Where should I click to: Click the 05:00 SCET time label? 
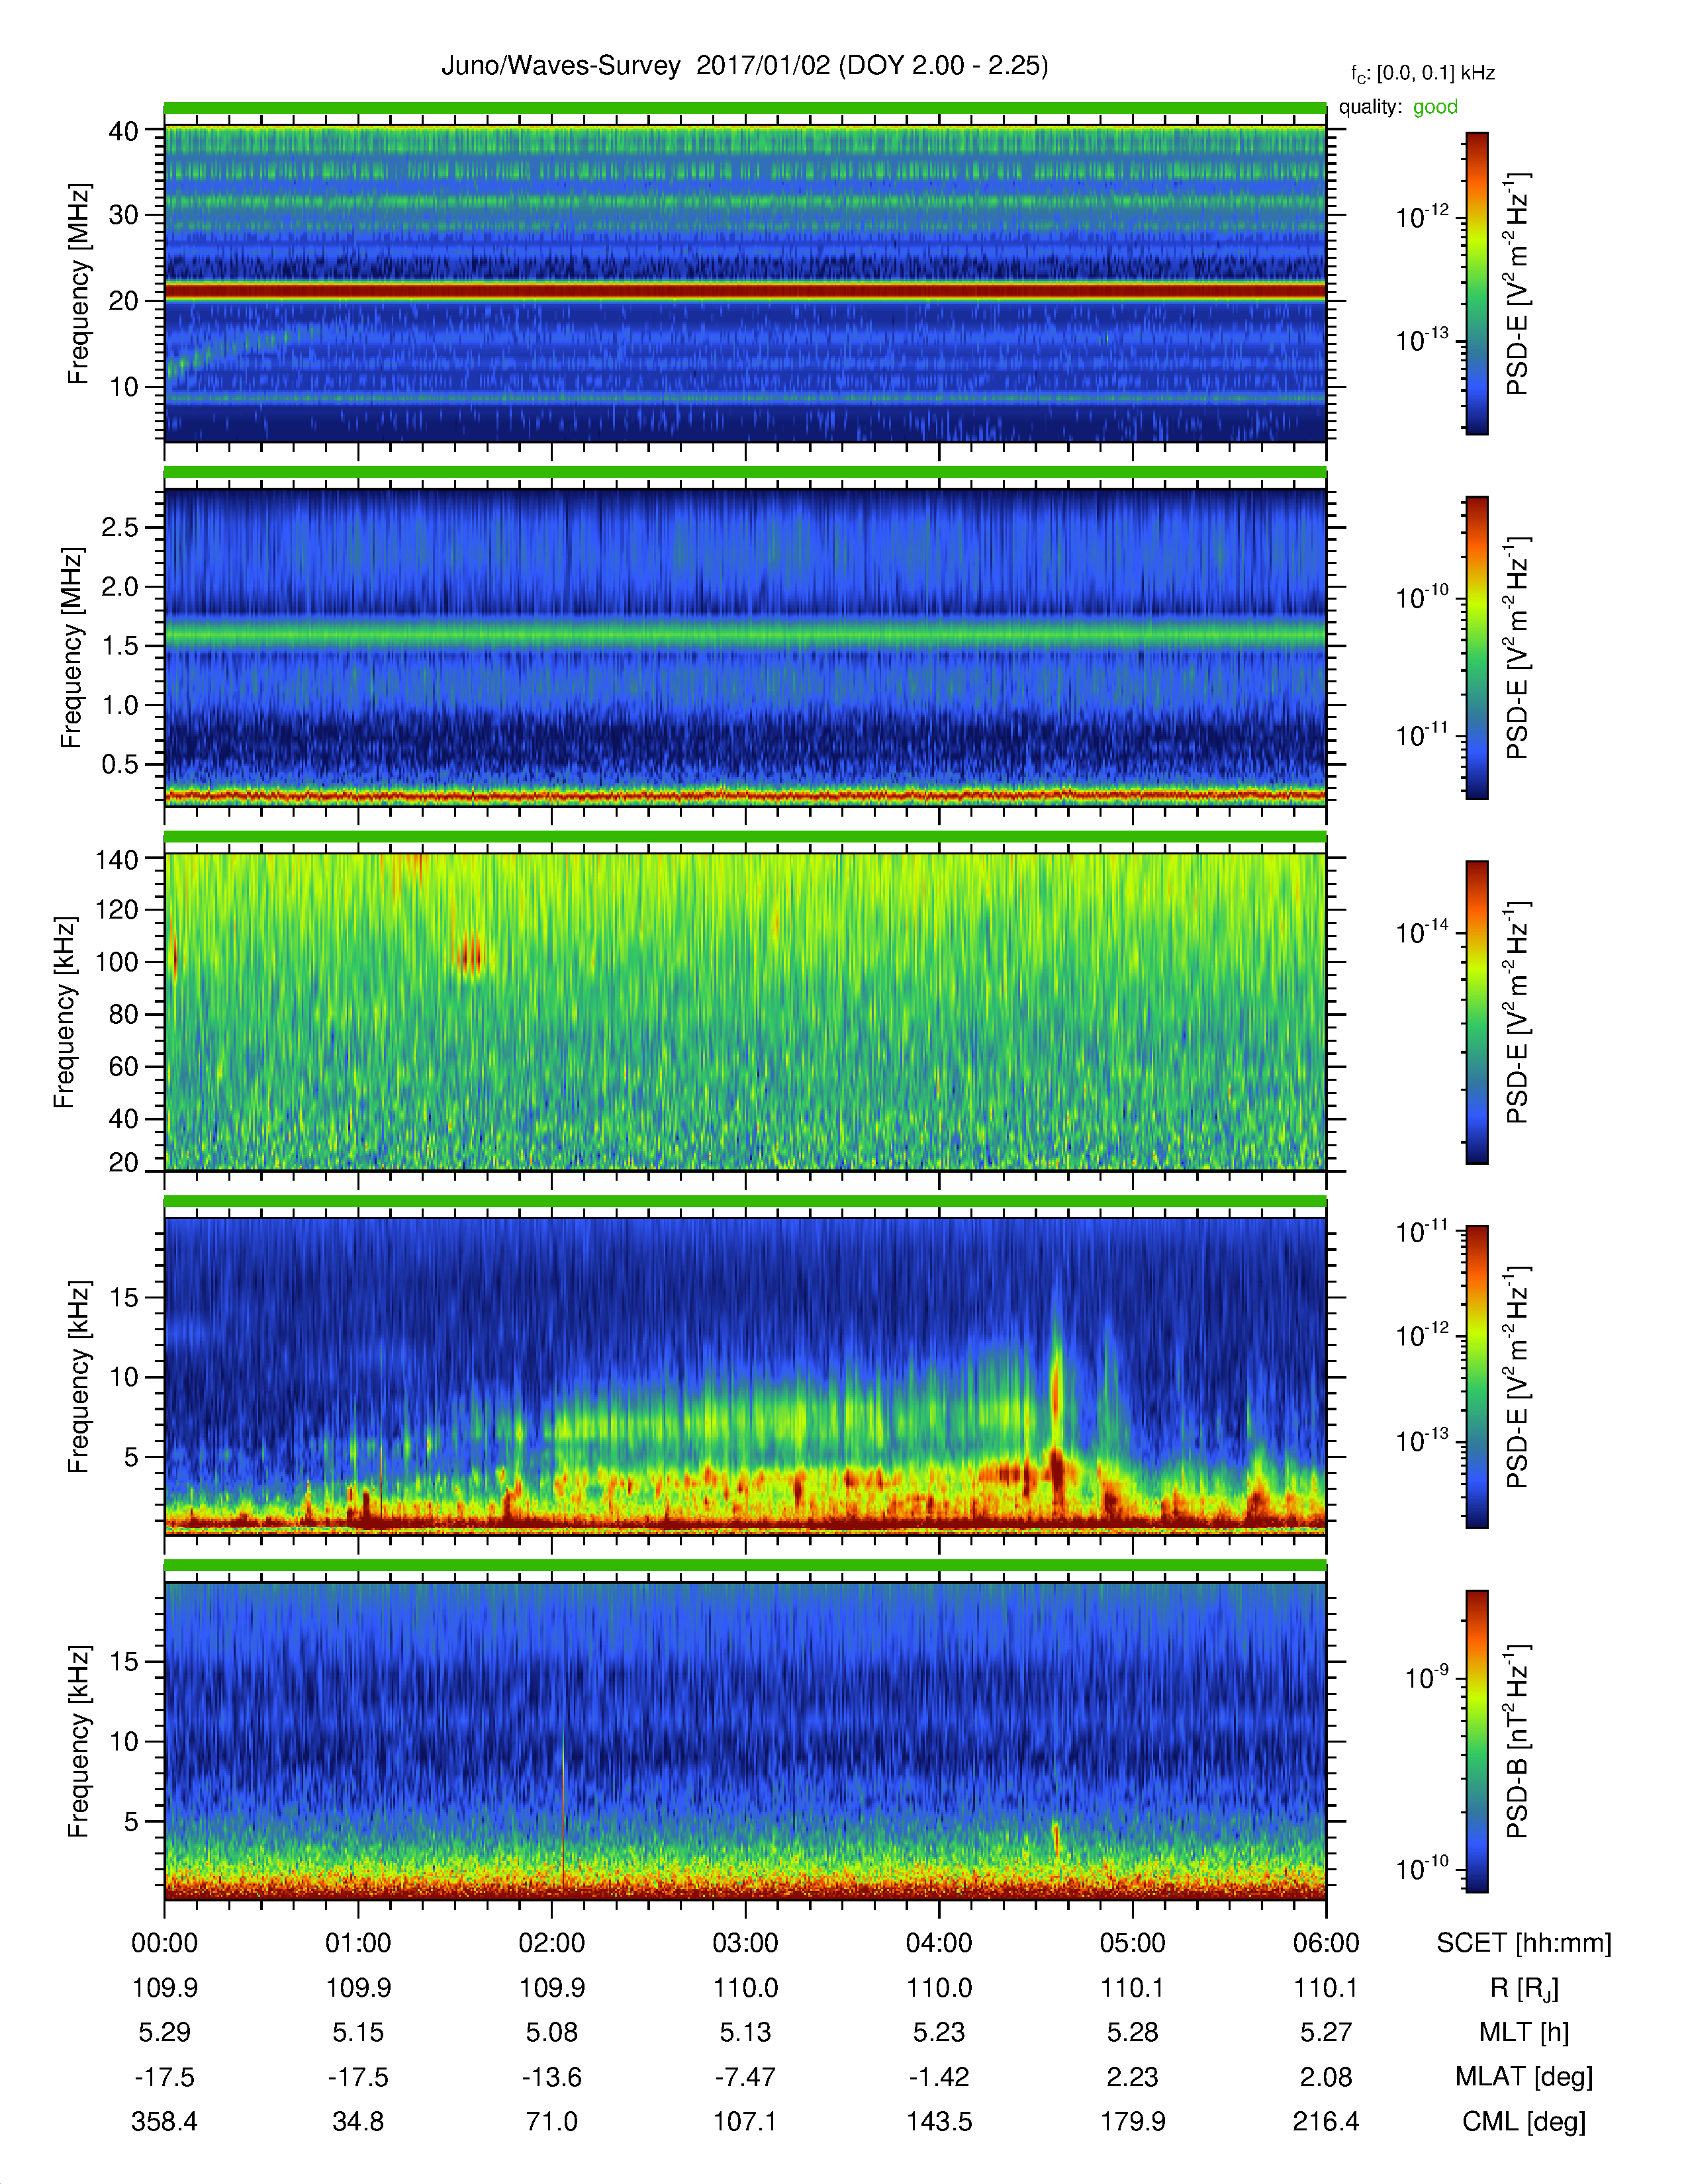(x=1132, y=1943)
